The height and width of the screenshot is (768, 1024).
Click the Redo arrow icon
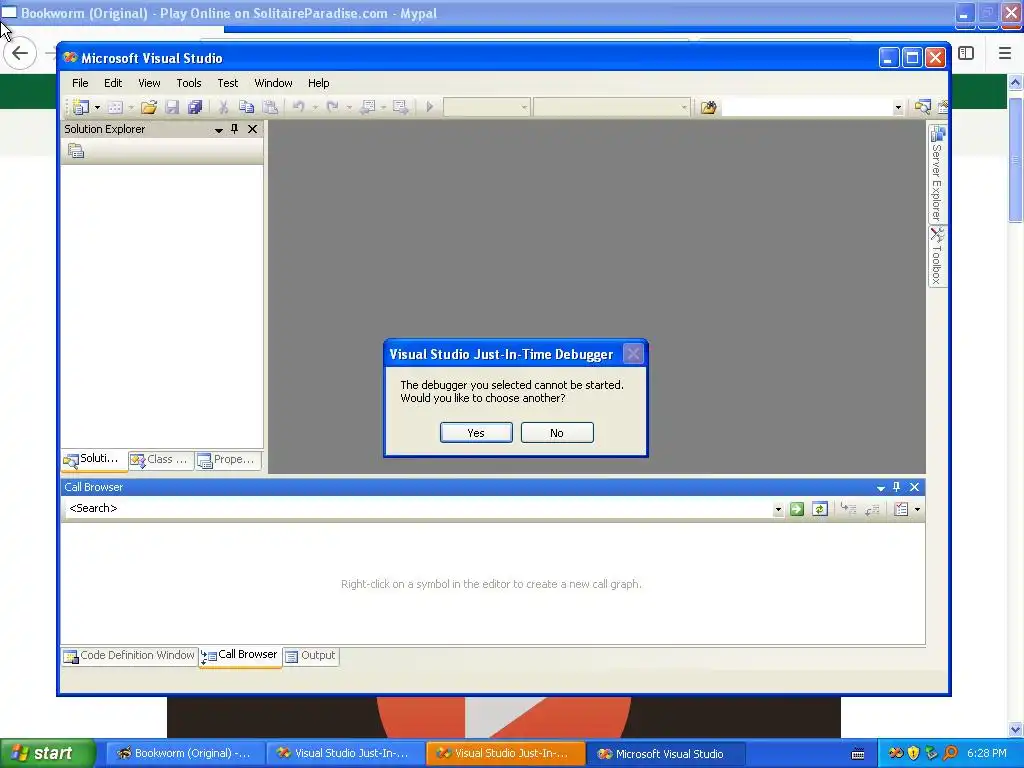[332, 107]
